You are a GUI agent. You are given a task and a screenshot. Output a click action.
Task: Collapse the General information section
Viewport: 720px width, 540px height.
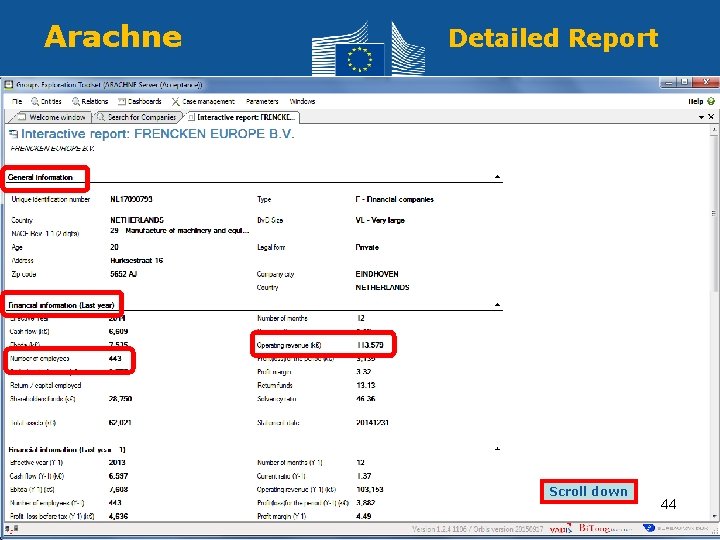pos(497,177)
